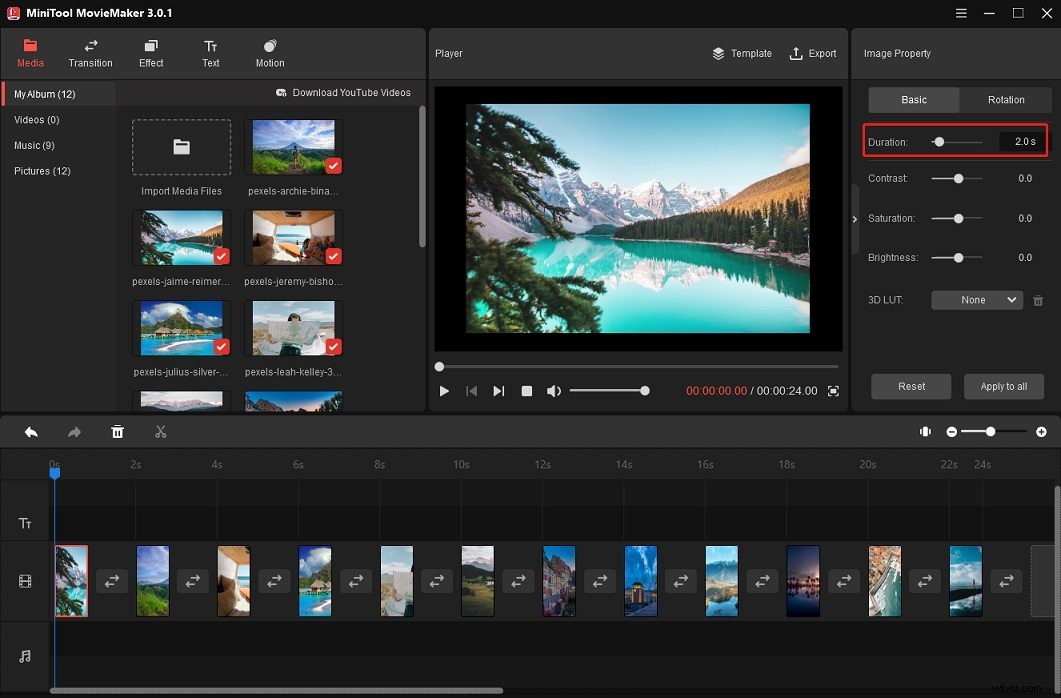Open the Effect panel

pos(150,47)
